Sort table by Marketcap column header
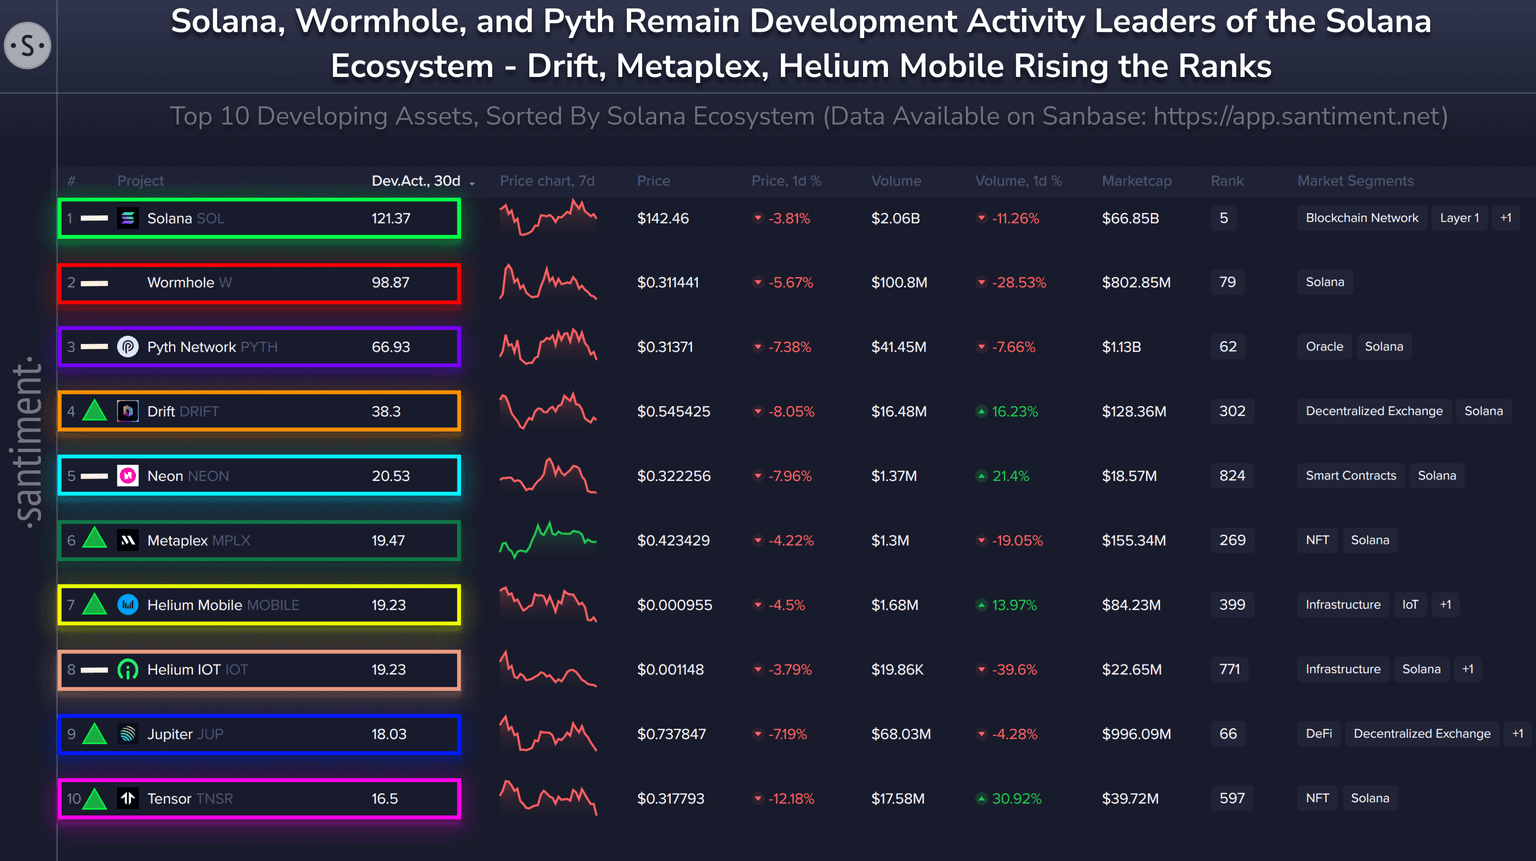The width and height of the screenshot is (1536, 861). pyautogui.click(x=1136, y=181)
